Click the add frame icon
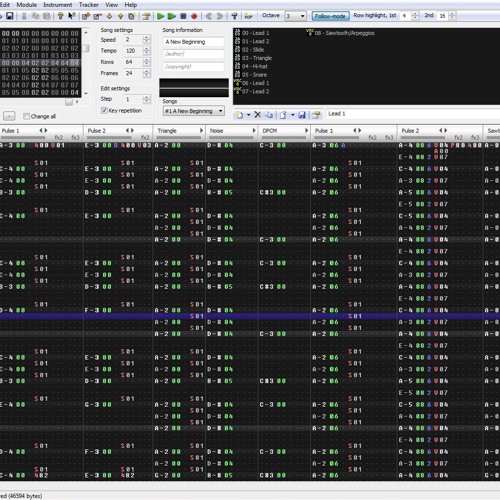This screenshot has width=500, height=500. coord(86,16)
